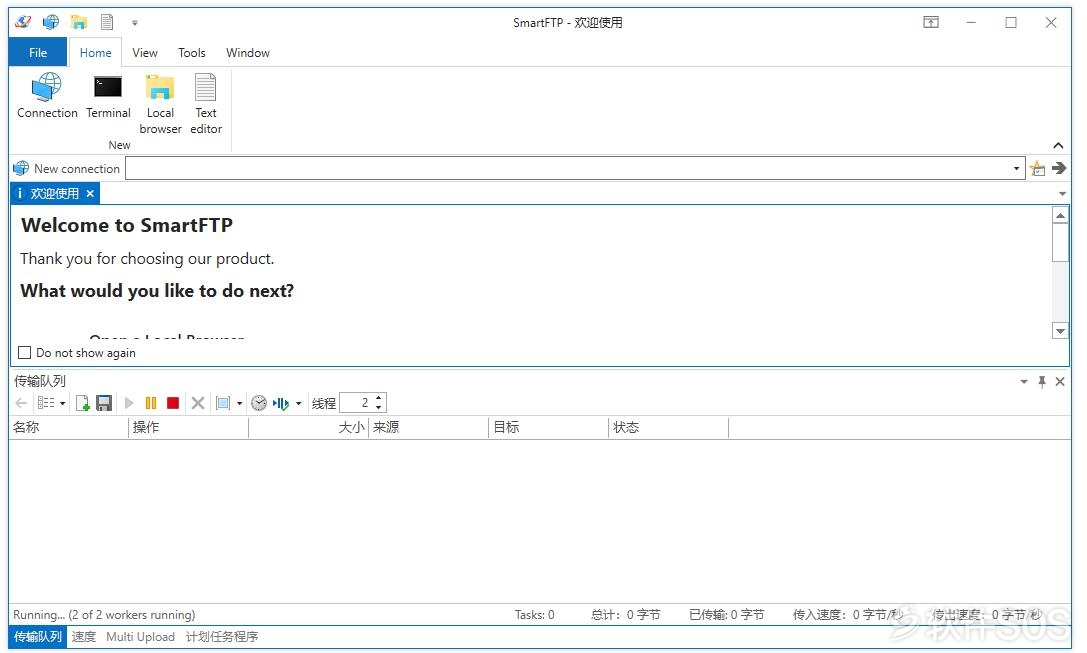Click welcome page scrollbar down arrow
Image resolution: width=1087 pixels, height=653 pixels.
[1060, 331]
